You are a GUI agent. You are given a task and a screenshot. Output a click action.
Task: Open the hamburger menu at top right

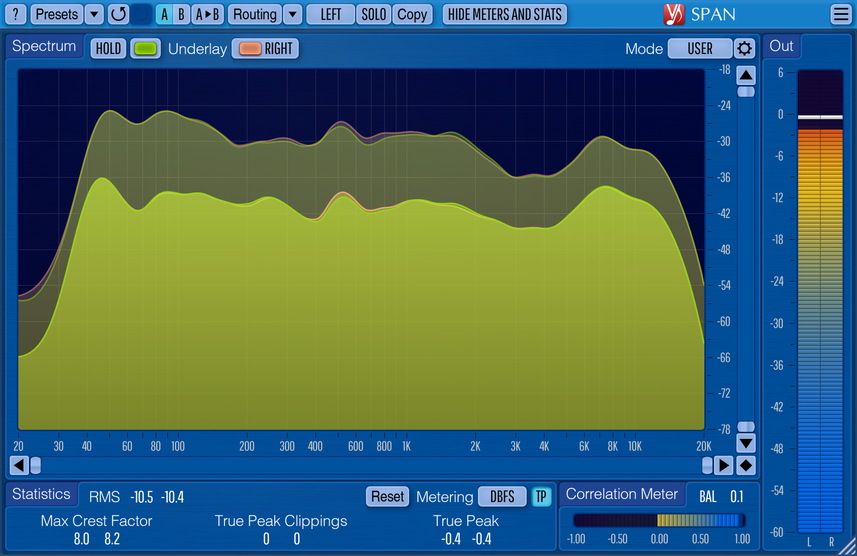click(840, 14)
